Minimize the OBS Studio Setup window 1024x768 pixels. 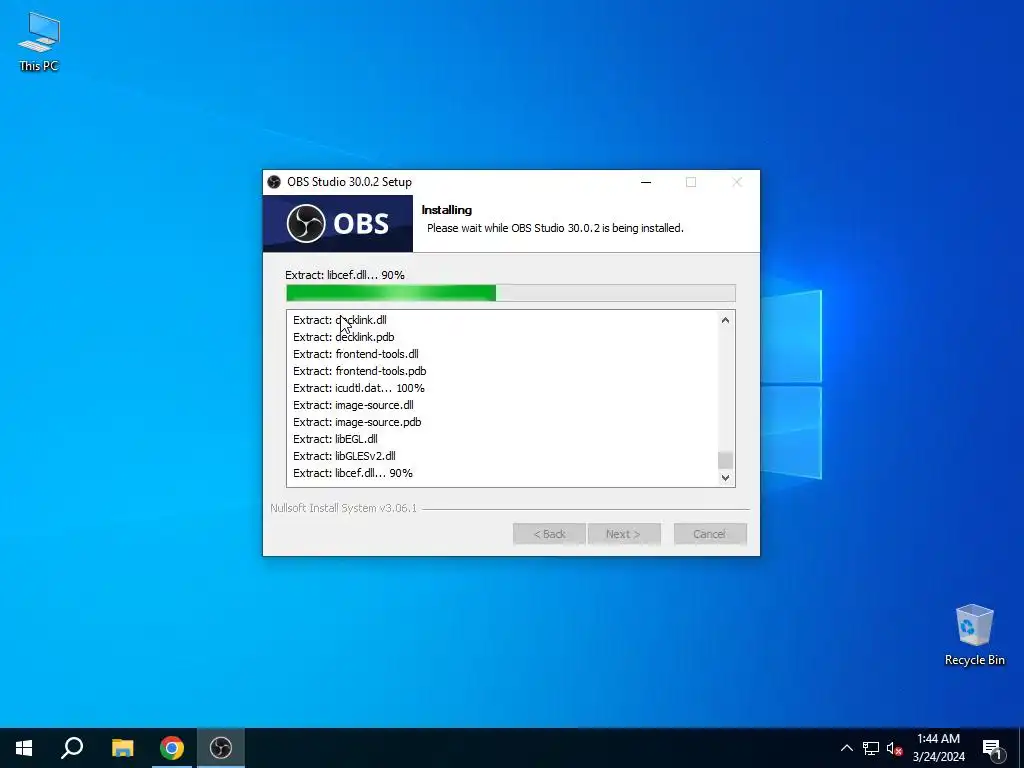coord(646,182)
